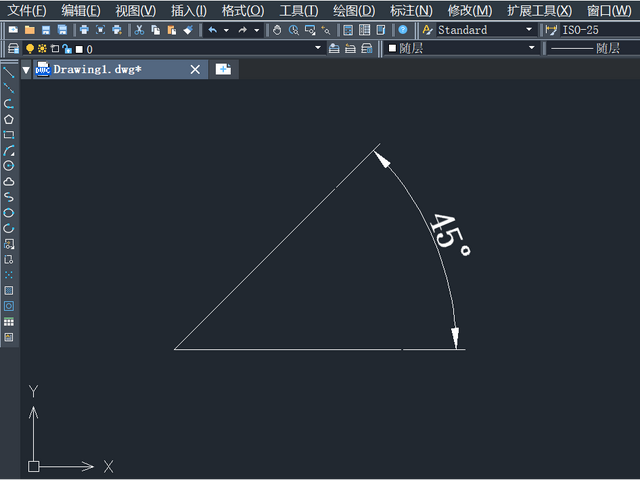Select the Line tool in the draw toolbar

coord(9,73)
